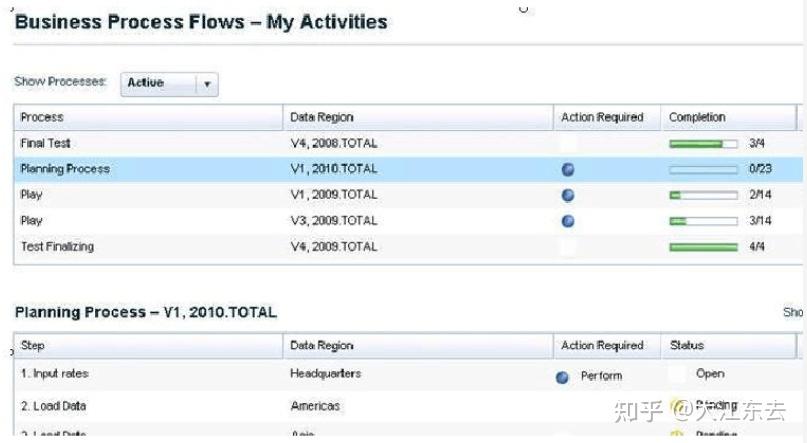Click the Completion column header
Viewport: 807px width, 443px height.
point(697,117)
